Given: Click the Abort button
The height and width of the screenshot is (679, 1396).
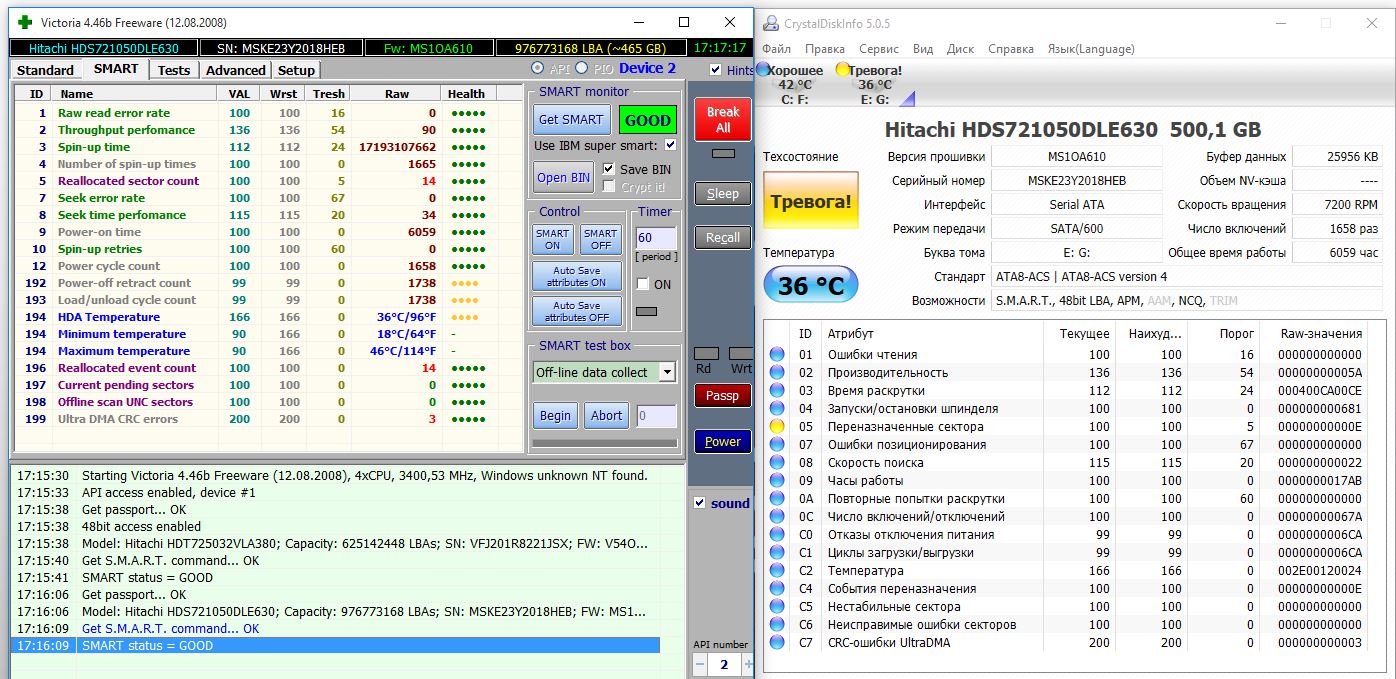Looking at the screenshot, I should (606, 416).
